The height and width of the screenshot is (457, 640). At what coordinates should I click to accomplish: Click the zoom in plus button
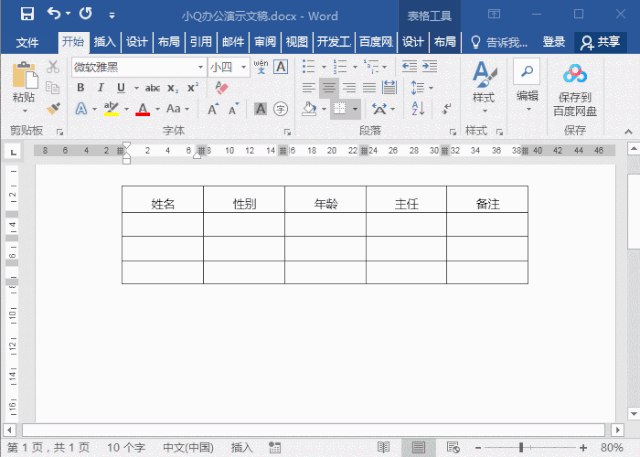(x=583, y=448)
